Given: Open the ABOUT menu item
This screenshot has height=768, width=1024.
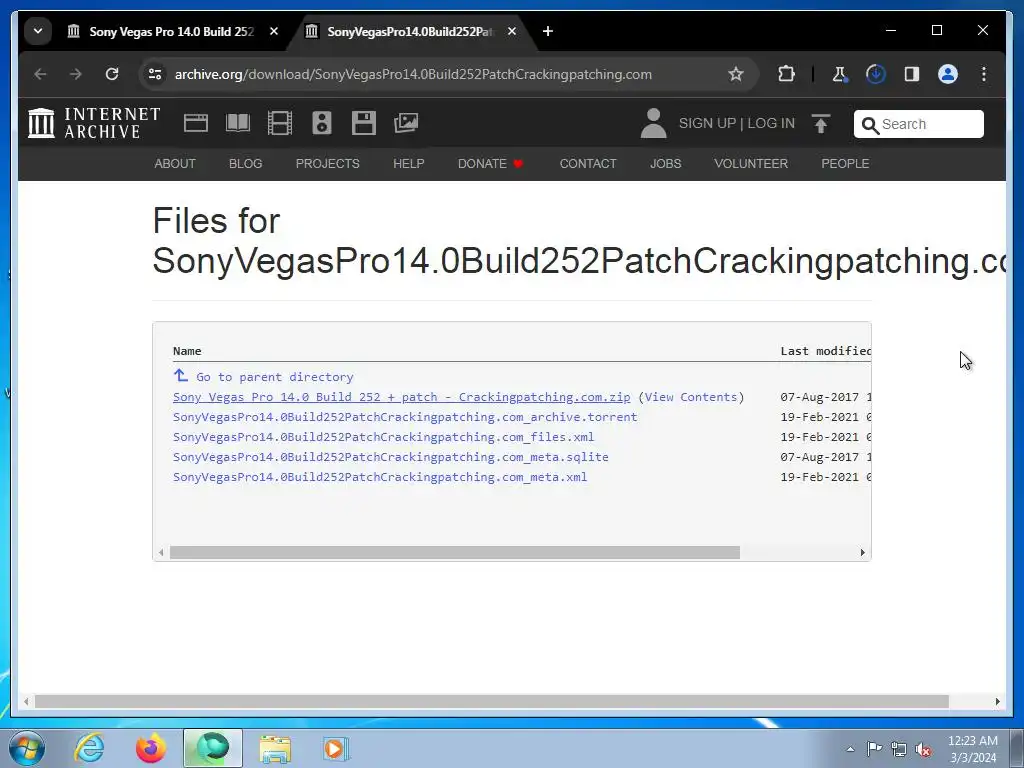Looking at the screenshot, I should 175,164.
